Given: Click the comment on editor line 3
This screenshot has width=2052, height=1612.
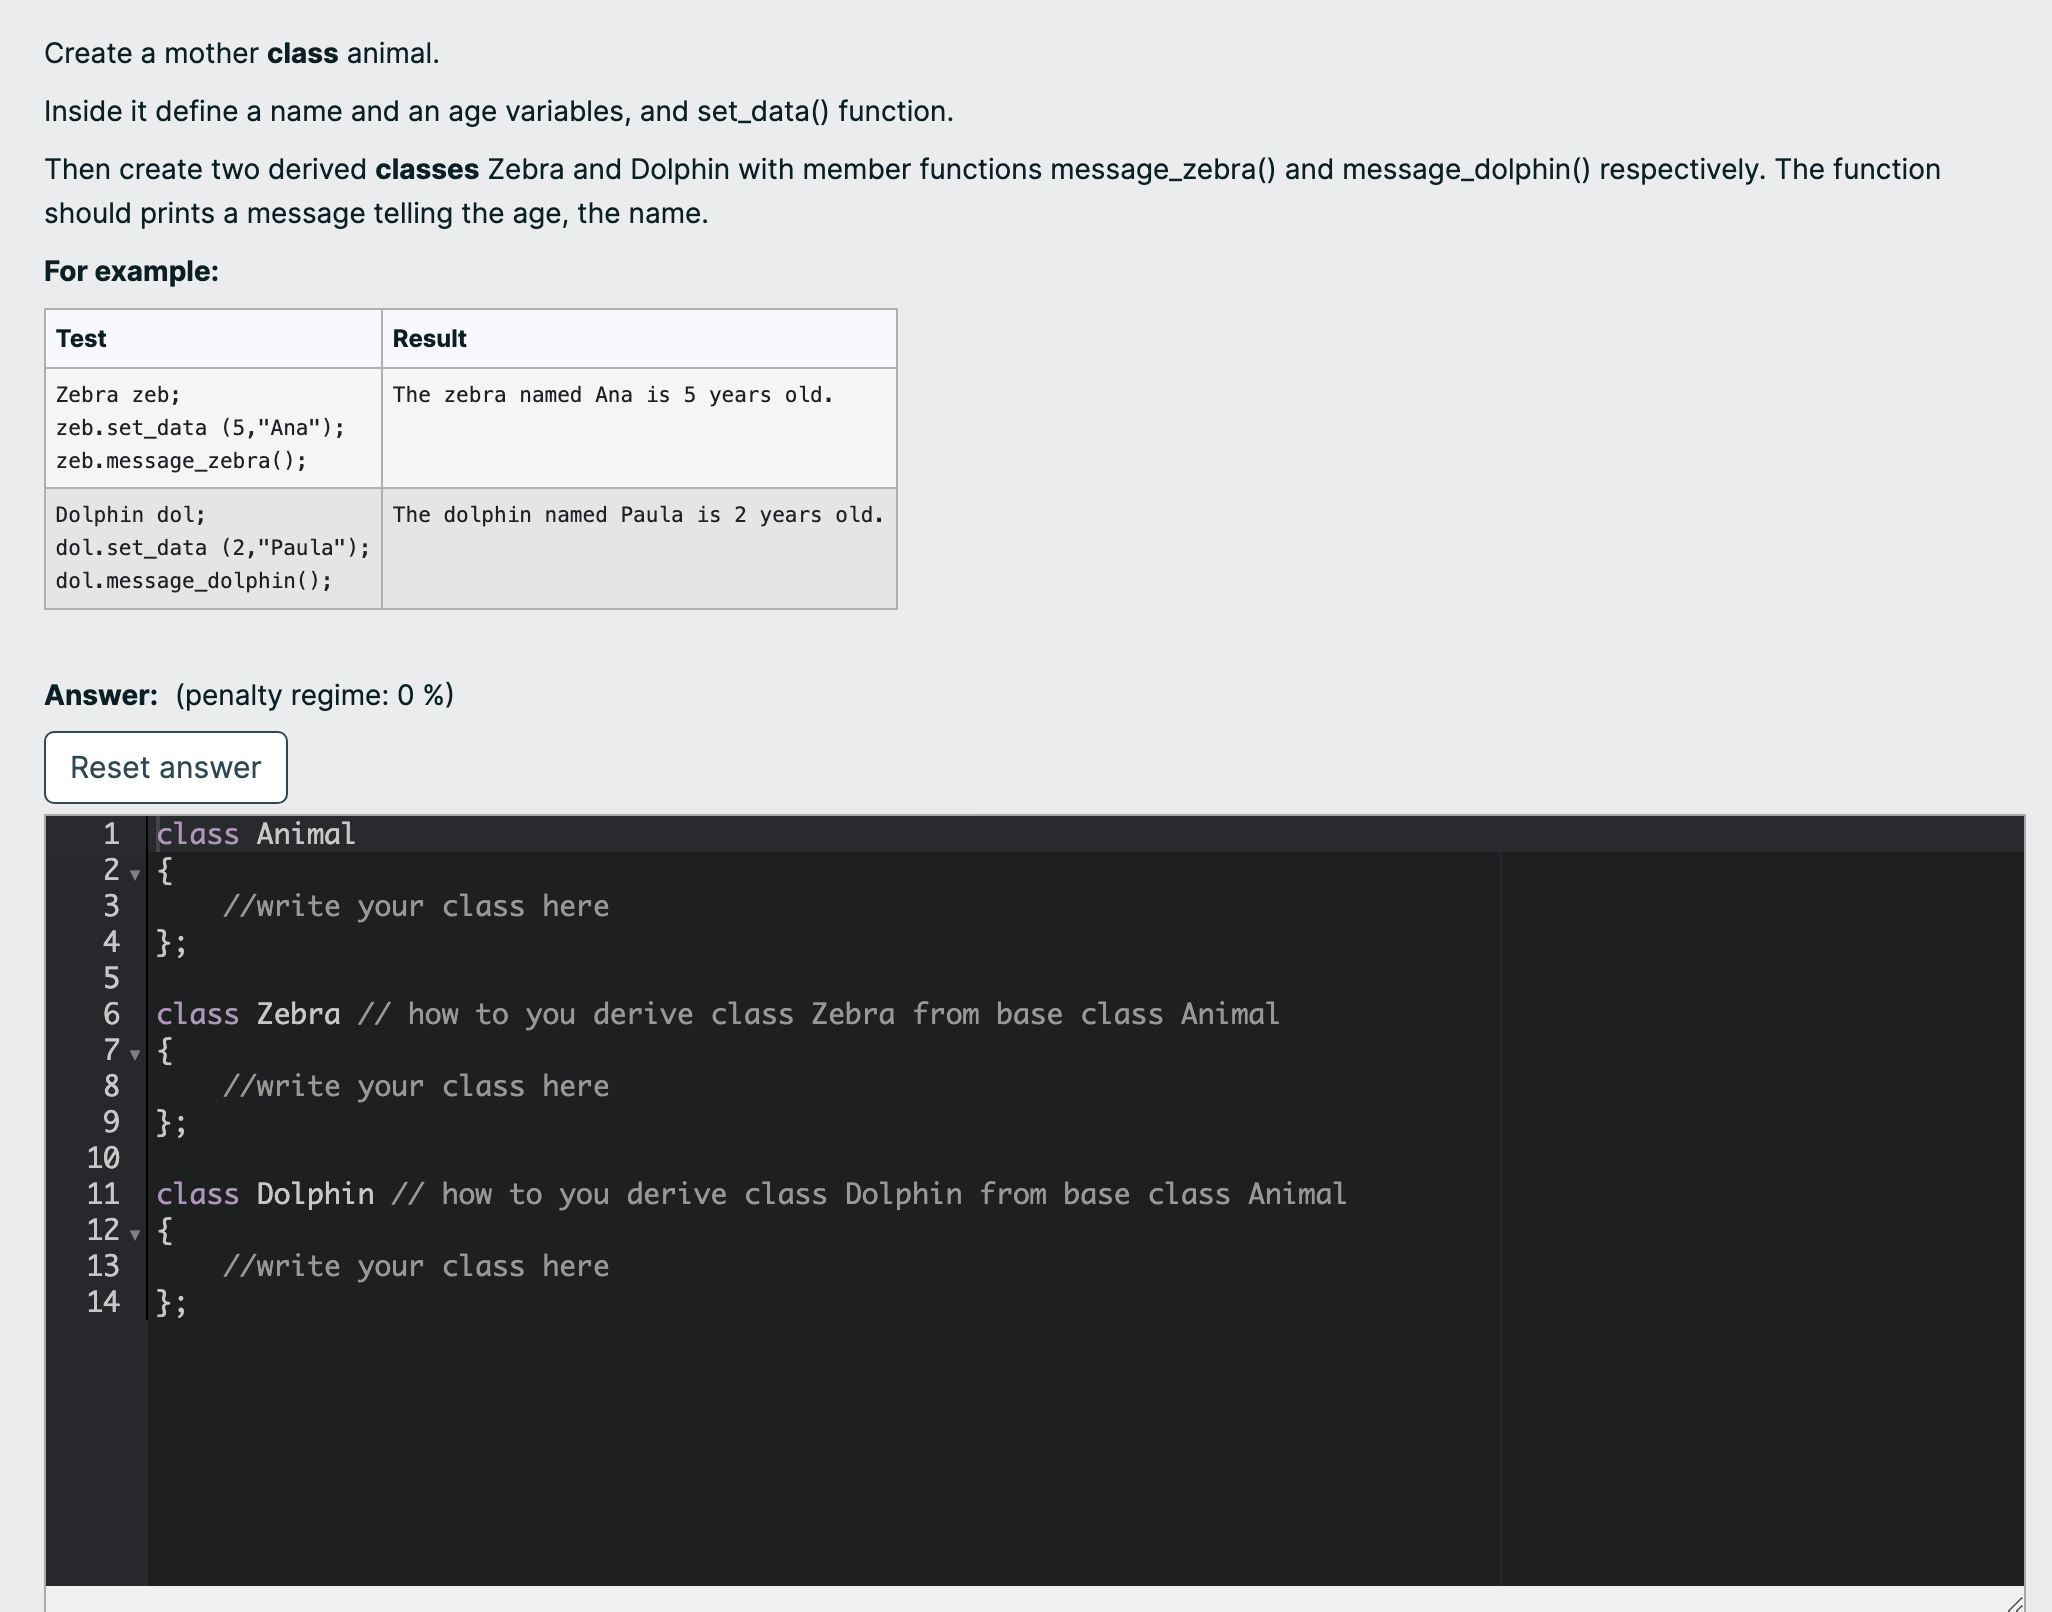Looking at the screenshot, I should 415,906.
